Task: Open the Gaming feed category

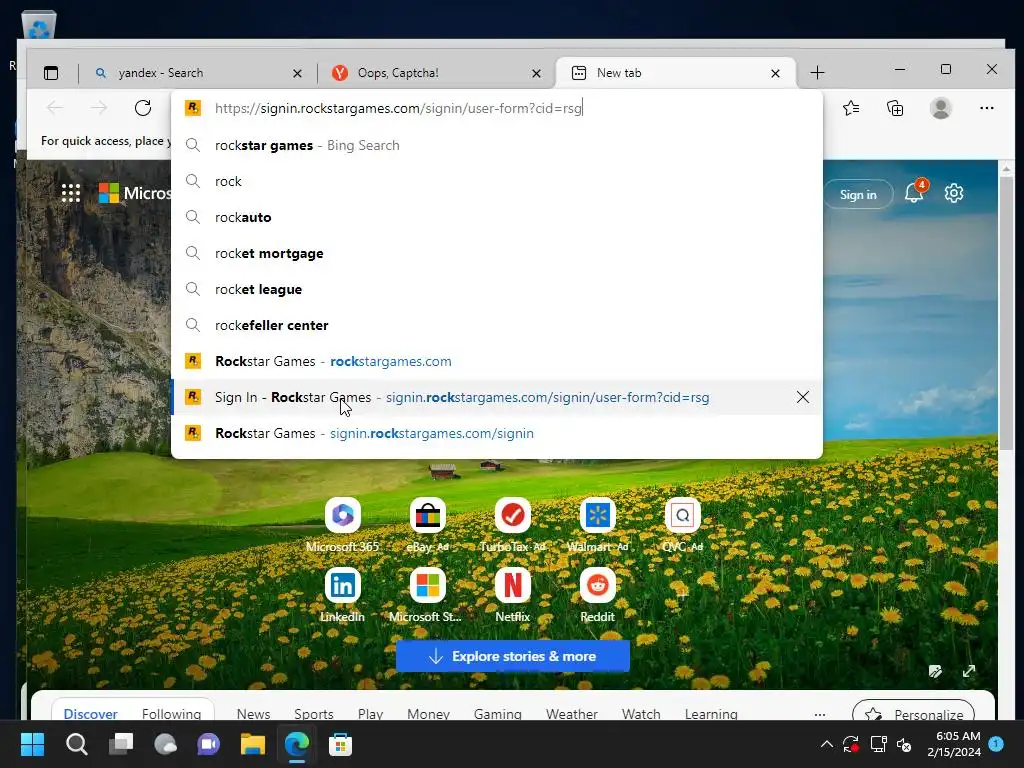Action: coord(498,714)
